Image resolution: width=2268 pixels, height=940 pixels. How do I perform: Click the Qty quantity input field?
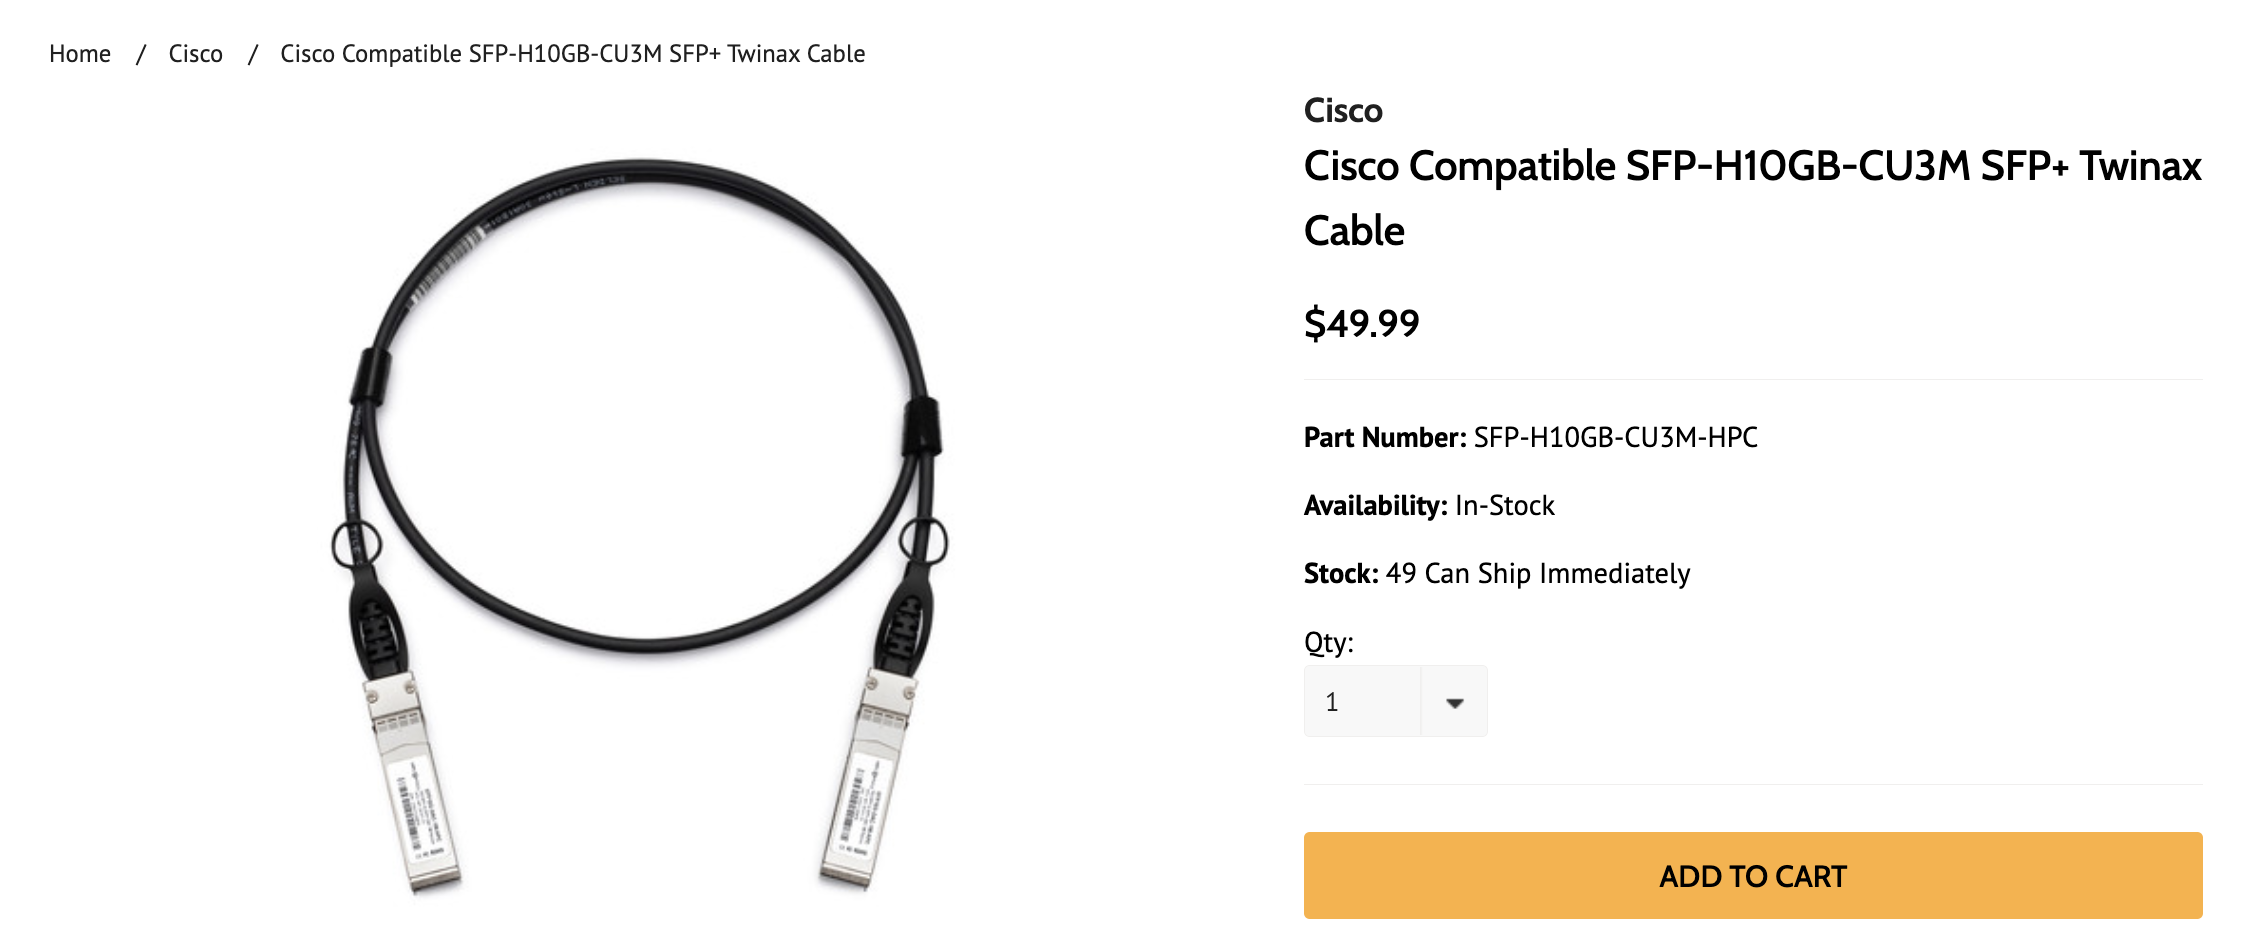[1360, 700]
